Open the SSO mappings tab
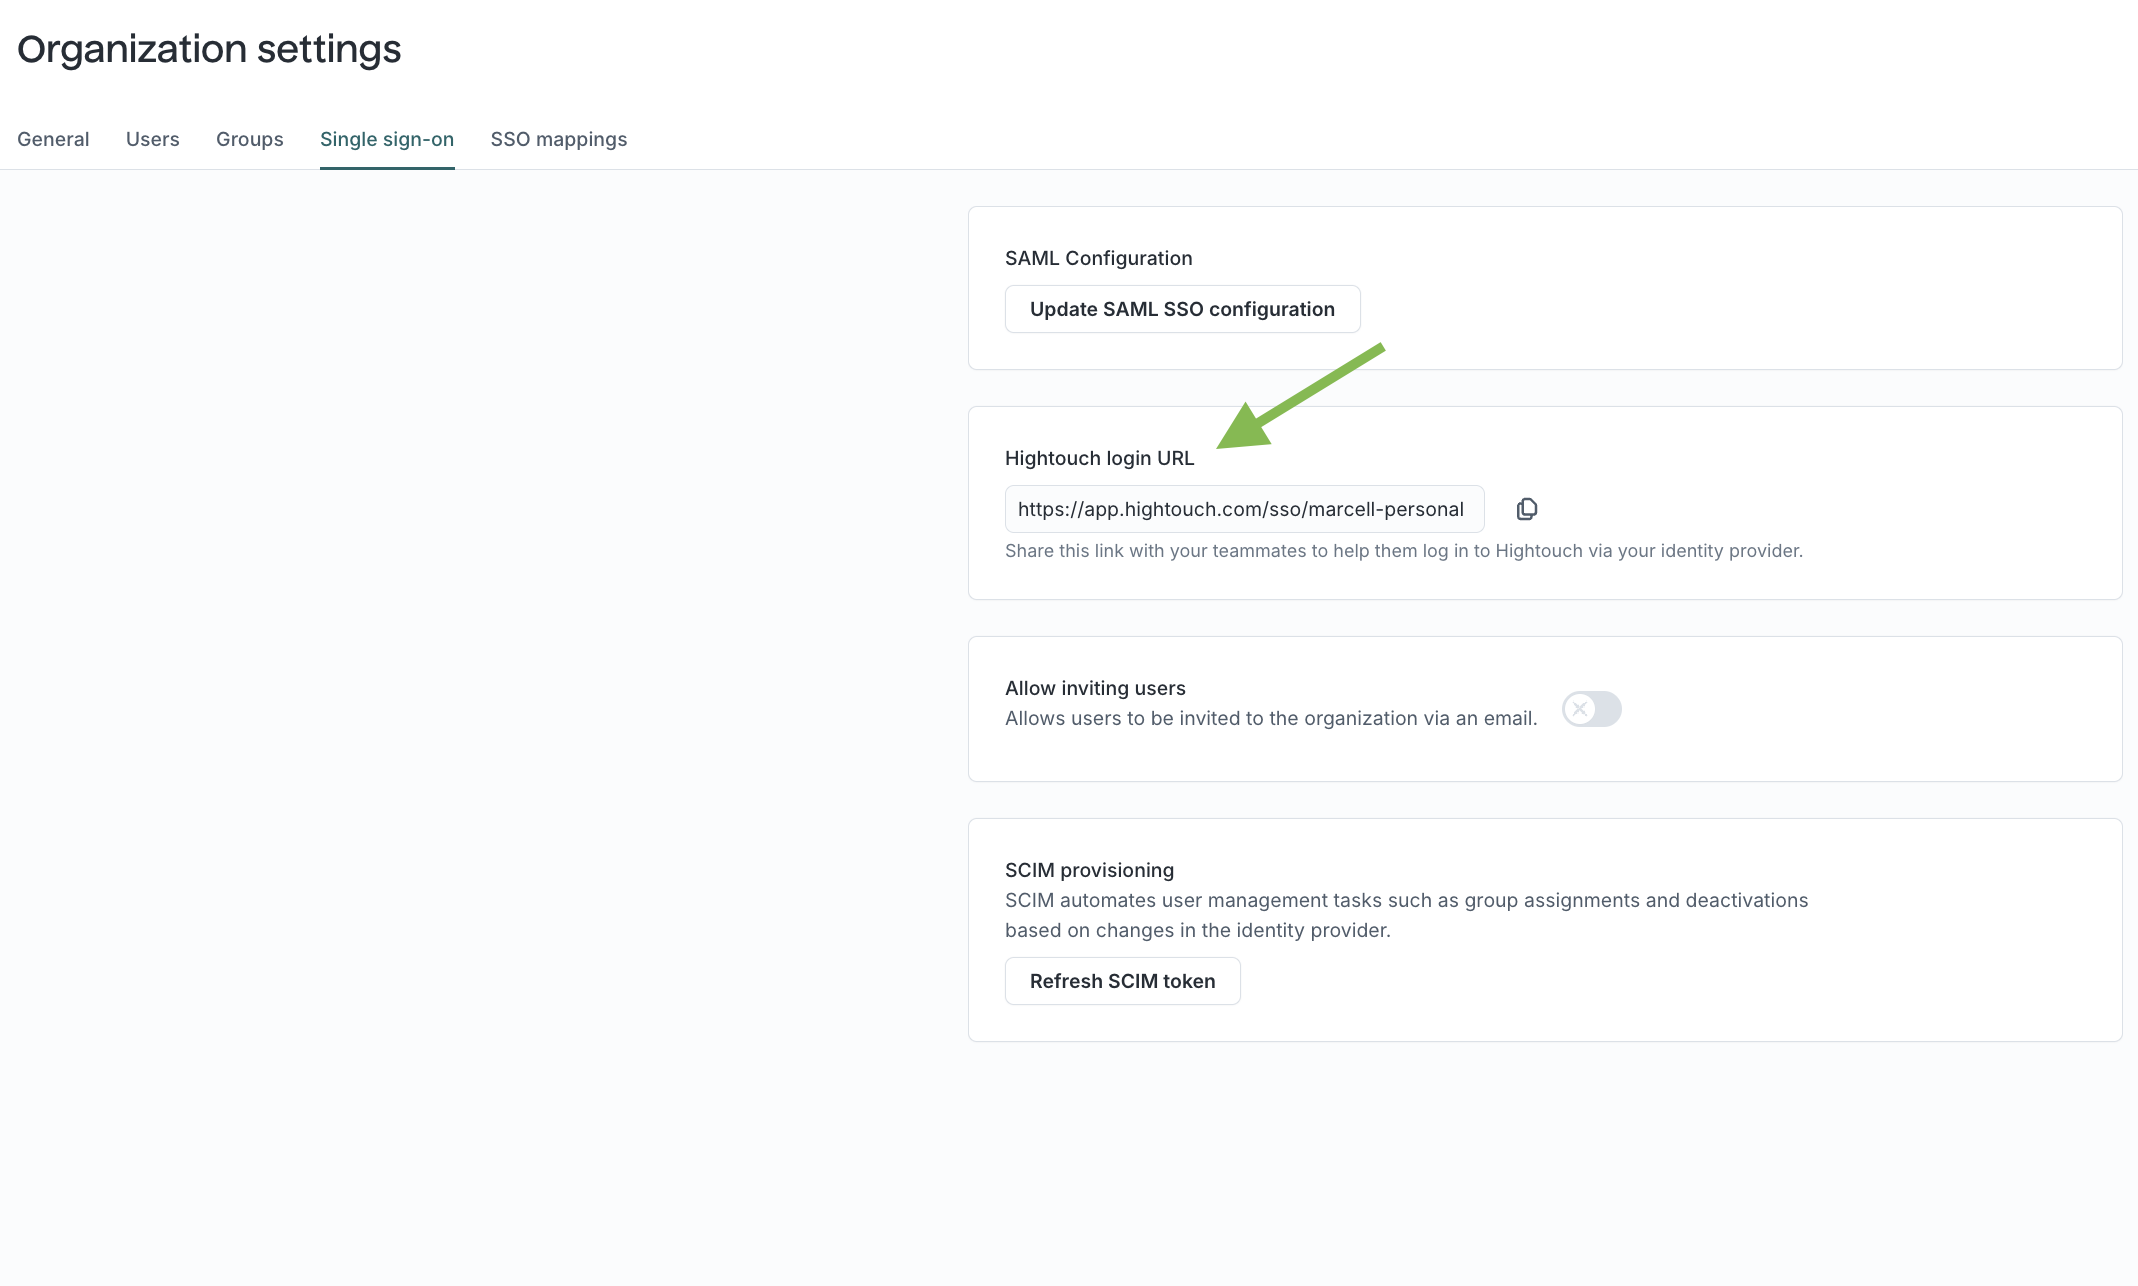Screen dimensions: 2138x1286 tap(558, 139)
